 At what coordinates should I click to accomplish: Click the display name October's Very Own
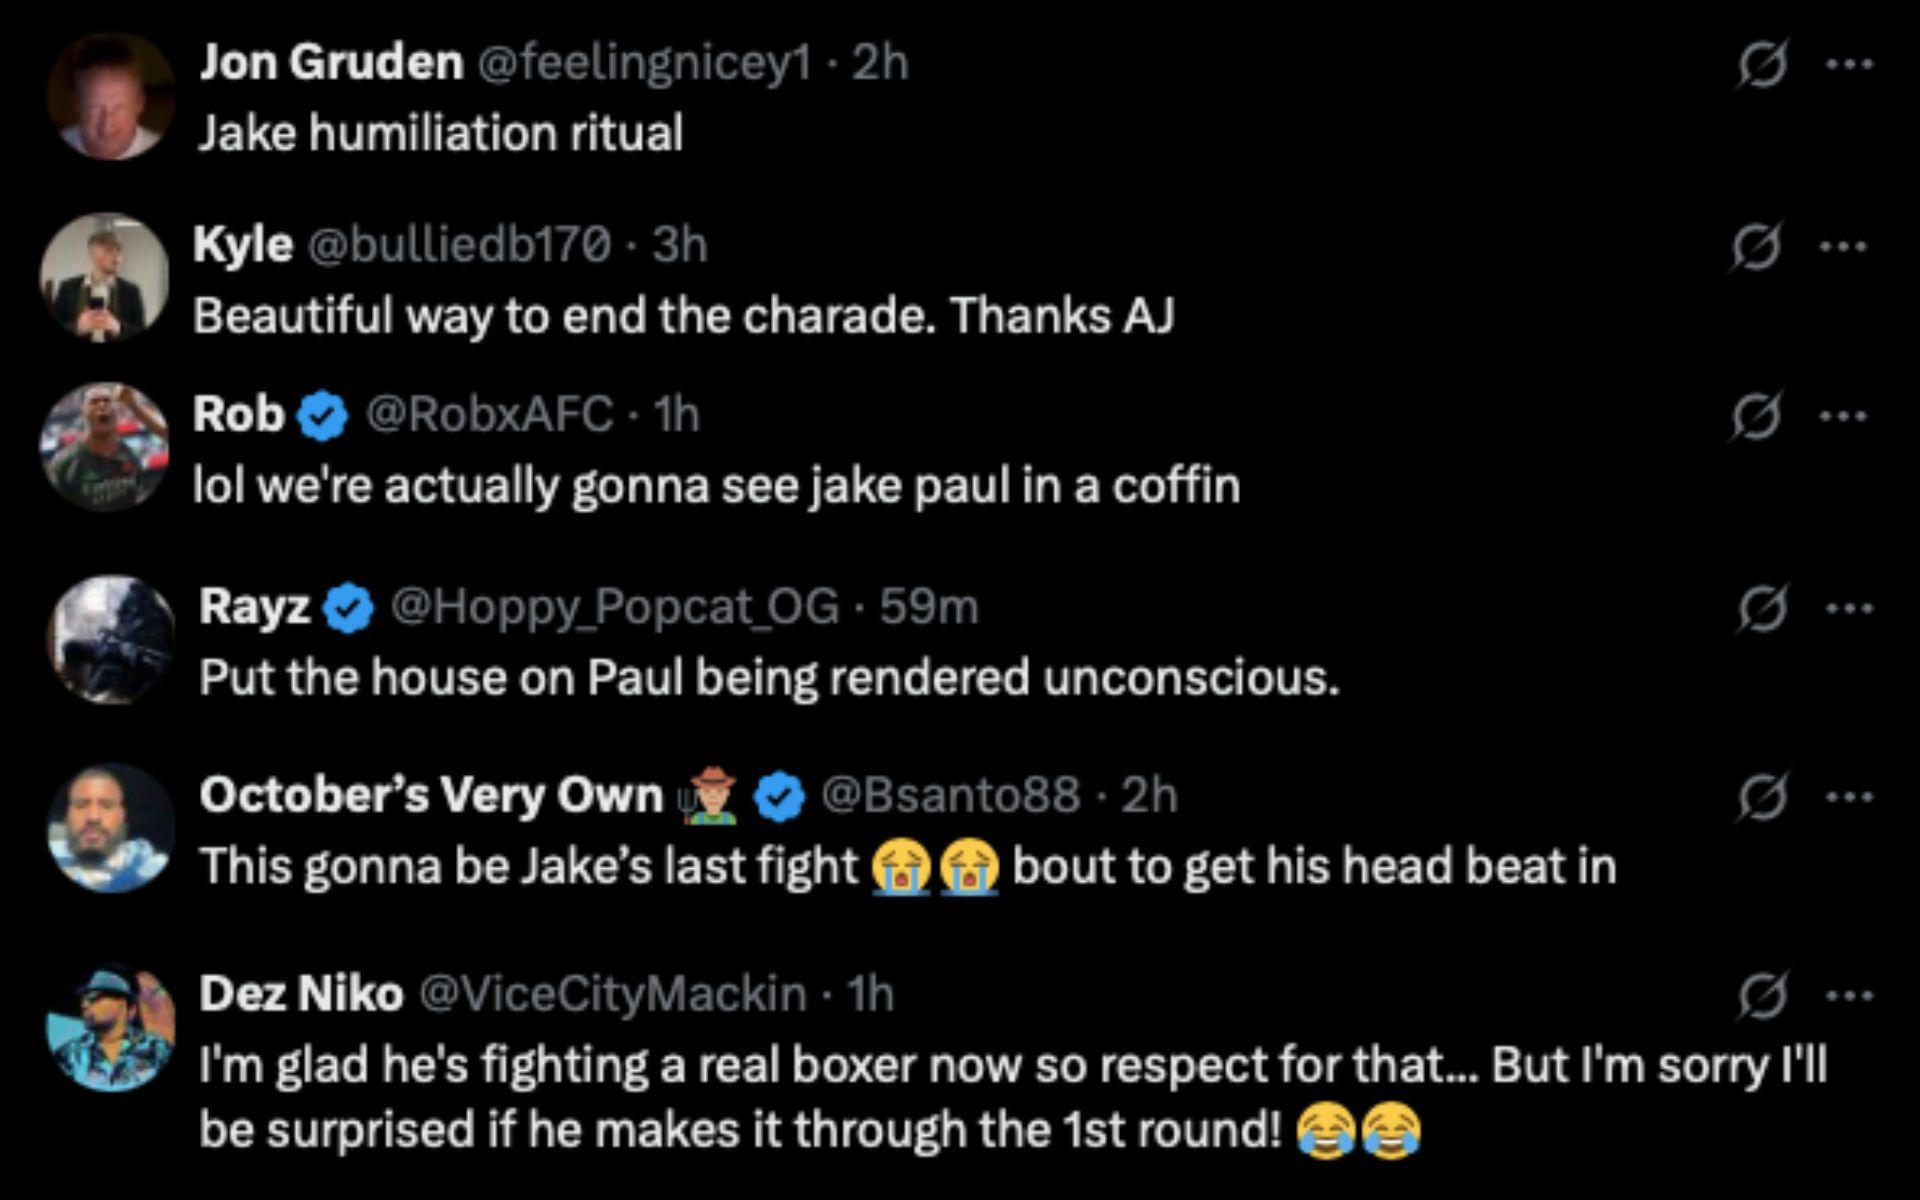[x=431, y=796]
